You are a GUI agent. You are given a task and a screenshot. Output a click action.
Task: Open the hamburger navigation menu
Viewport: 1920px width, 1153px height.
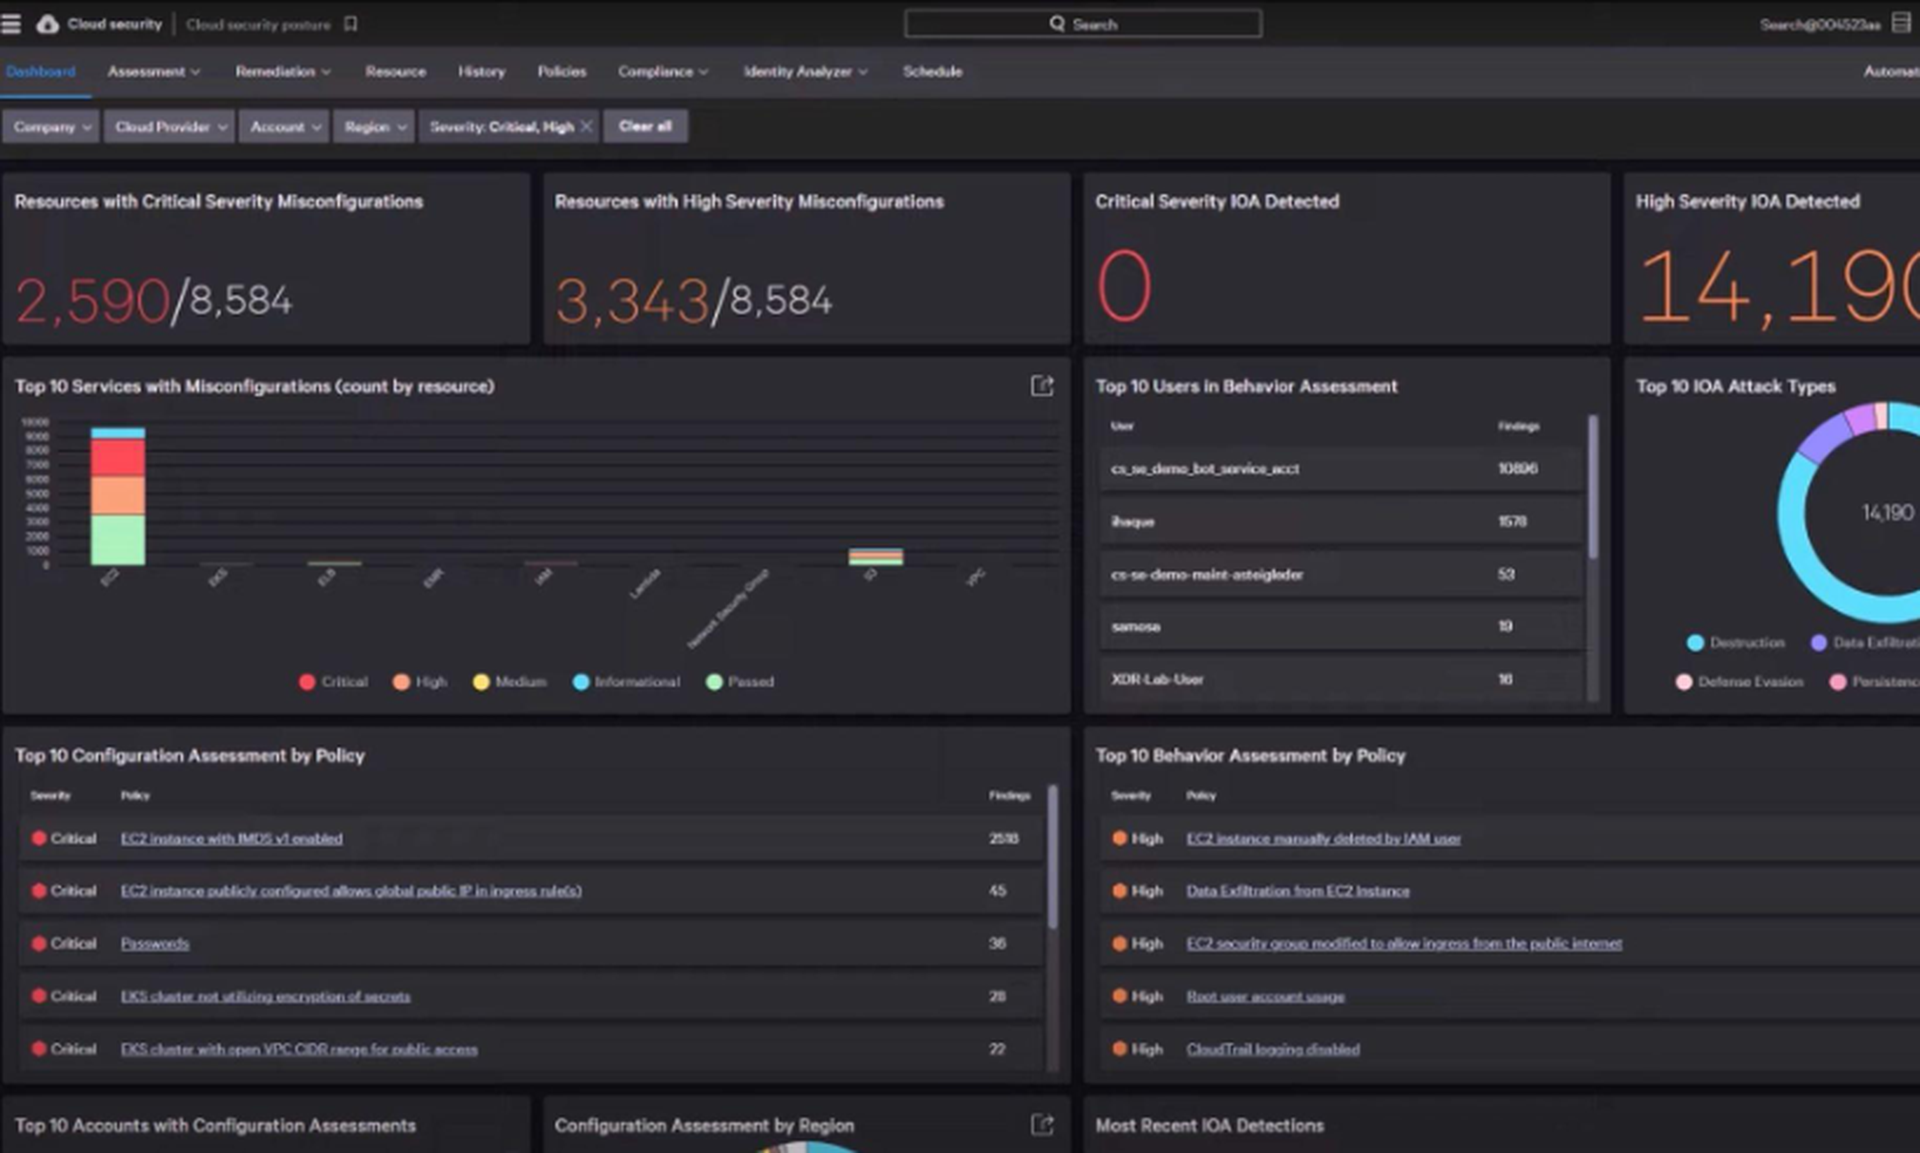(x=11, y=24)
